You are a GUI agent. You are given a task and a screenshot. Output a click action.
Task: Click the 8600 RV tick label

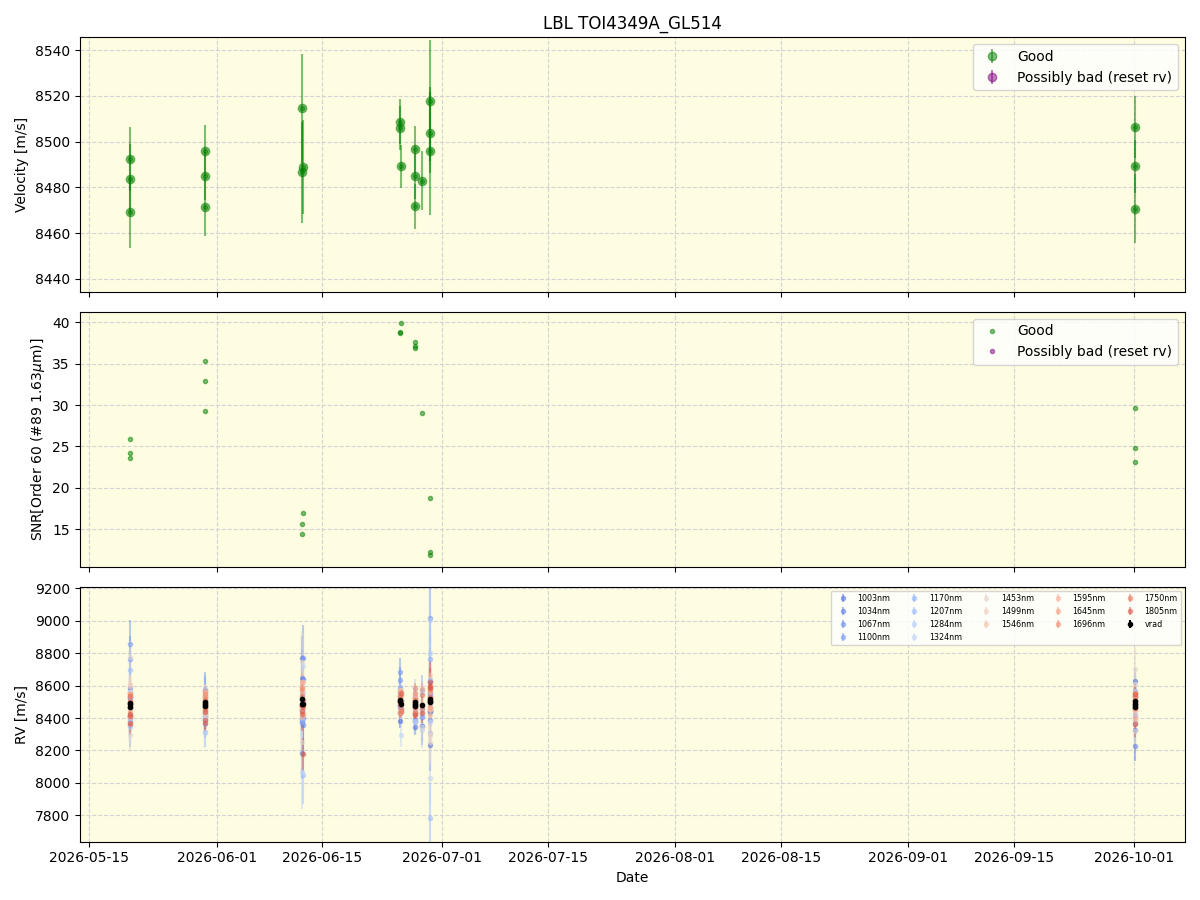54,686
